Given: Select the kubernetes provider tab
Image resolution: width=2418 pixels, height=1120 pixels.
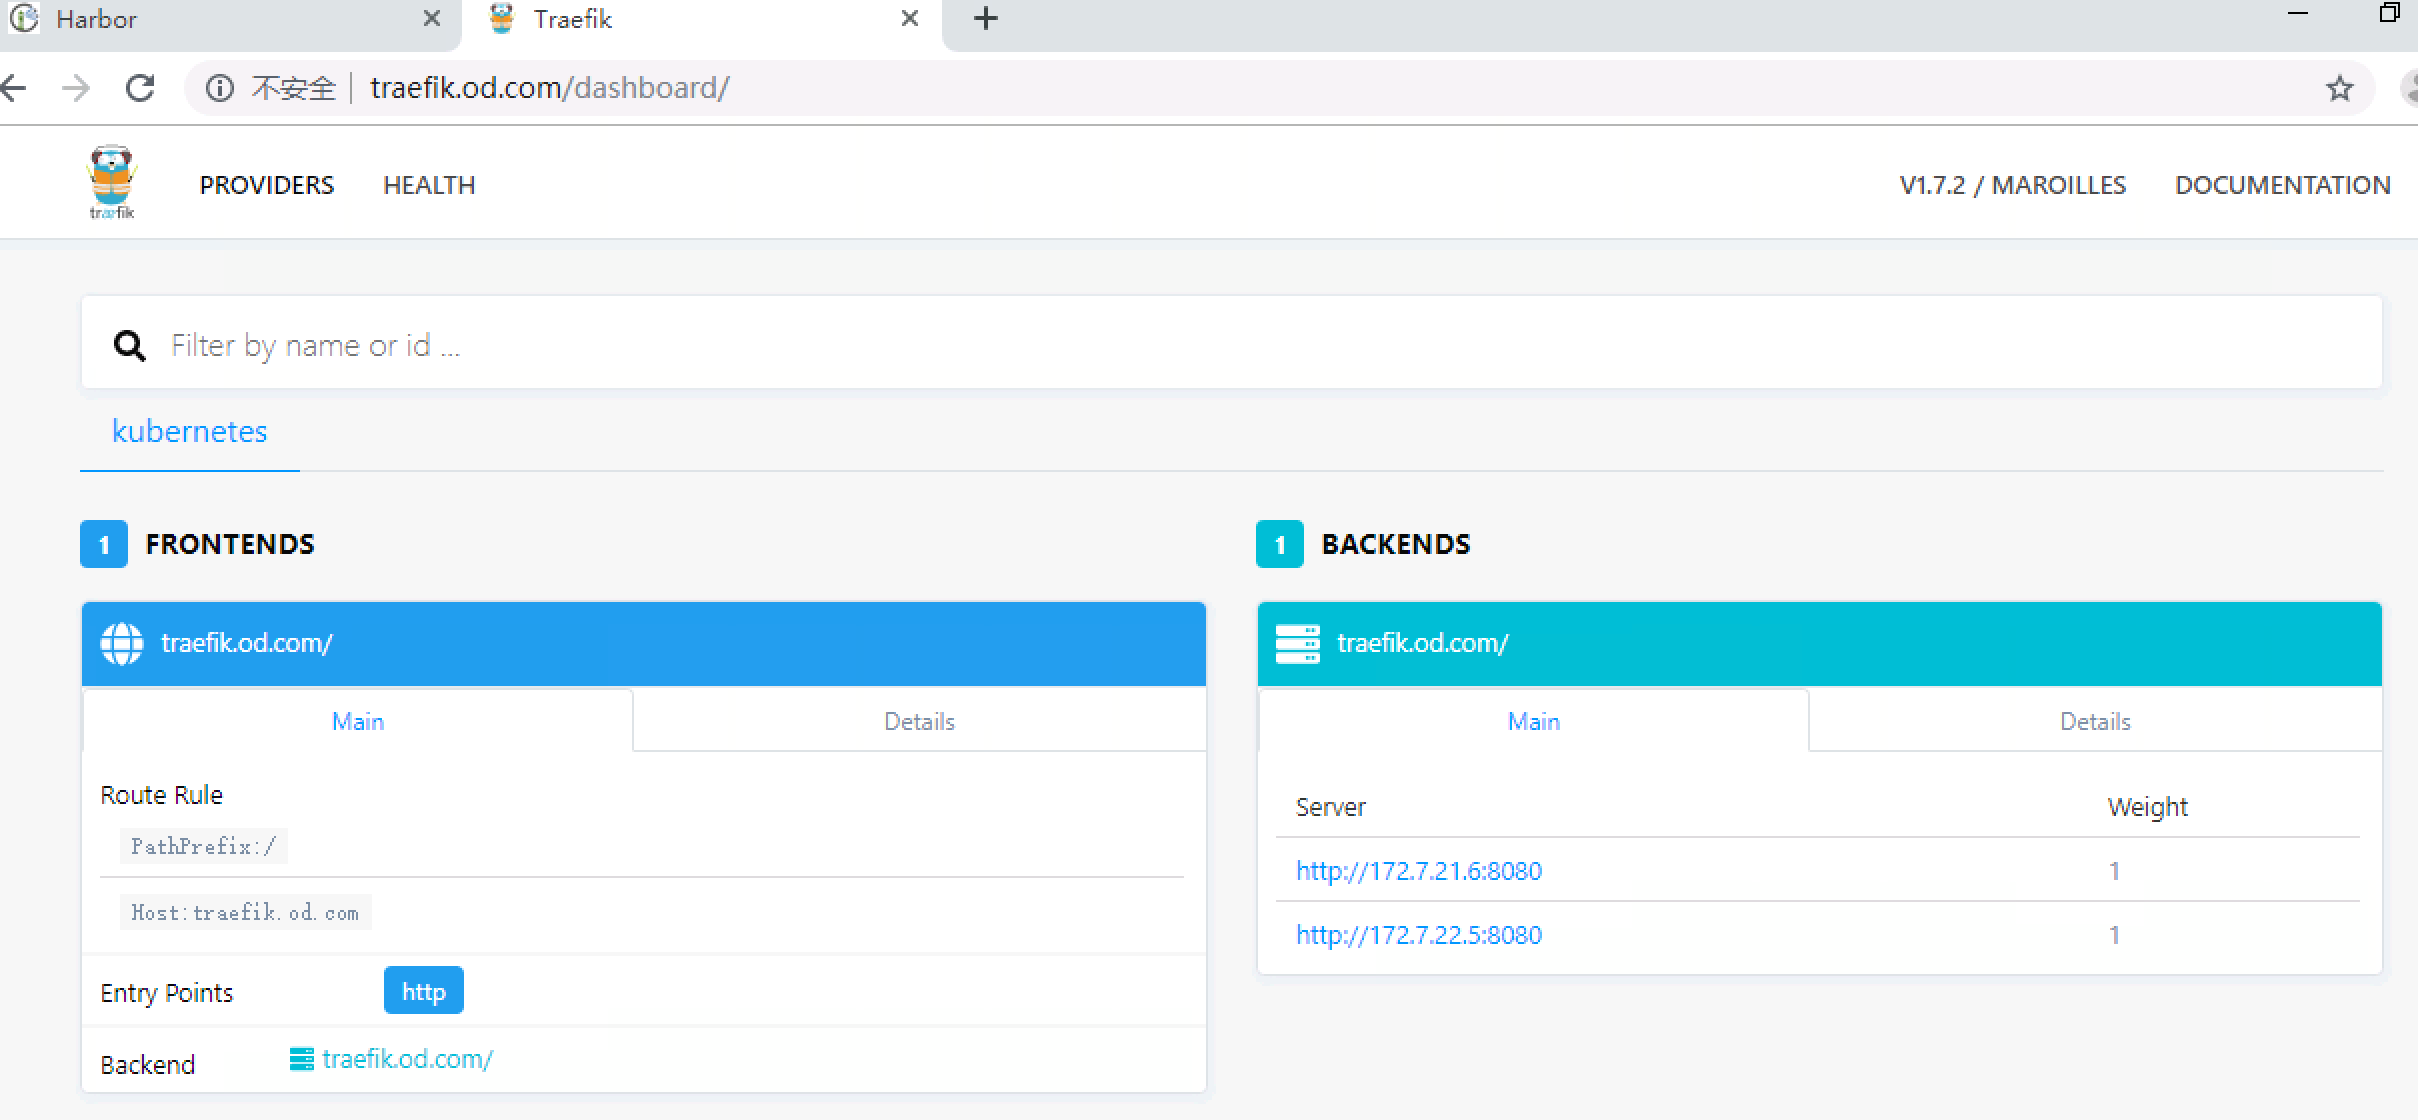Looking at the screenshot, I should point(189,432).
